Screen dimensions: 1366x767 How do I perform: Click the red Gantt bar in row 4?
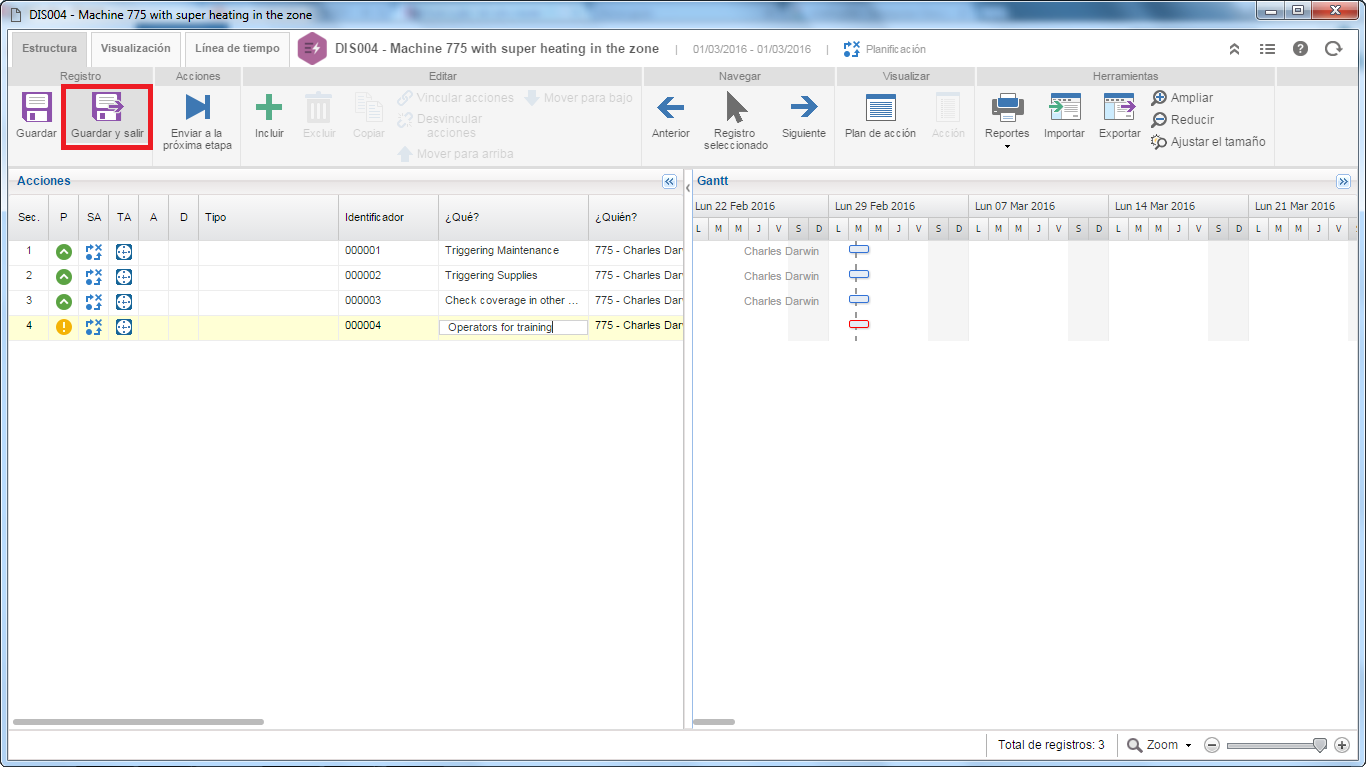pyautogui.click(x=859, y=324)
